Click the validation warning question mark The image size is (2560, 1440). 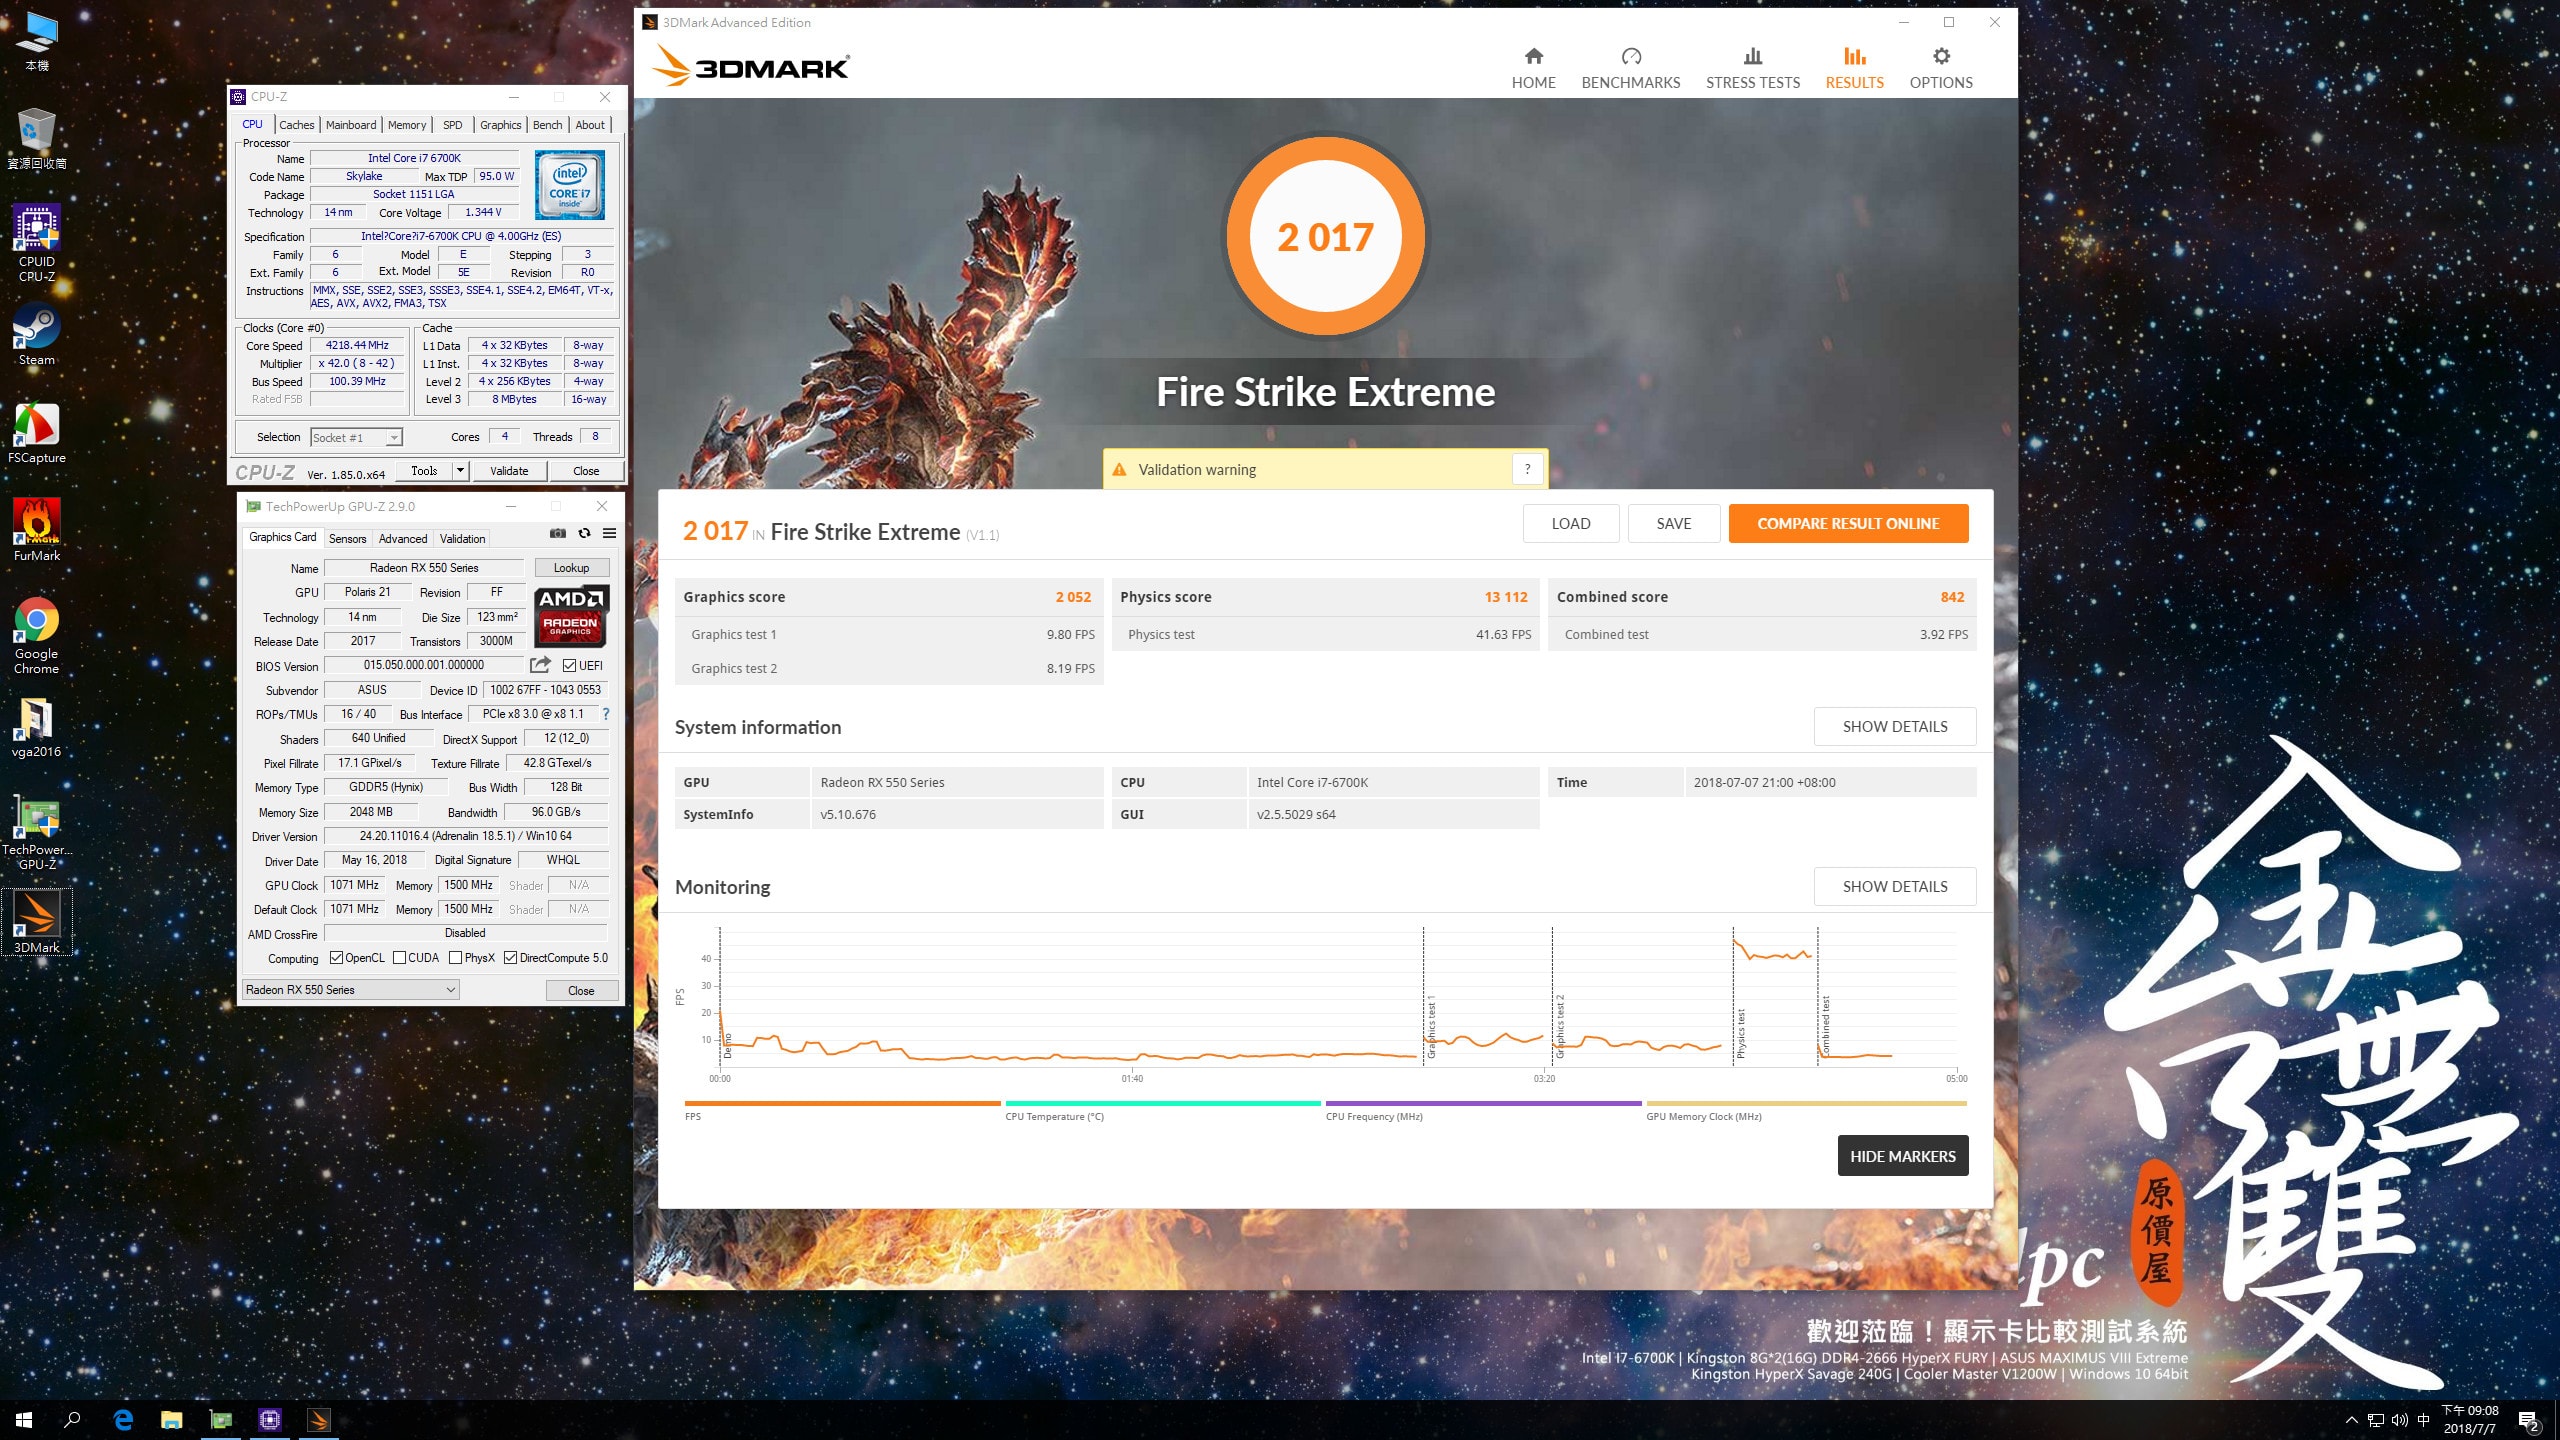coord(1527,469)
